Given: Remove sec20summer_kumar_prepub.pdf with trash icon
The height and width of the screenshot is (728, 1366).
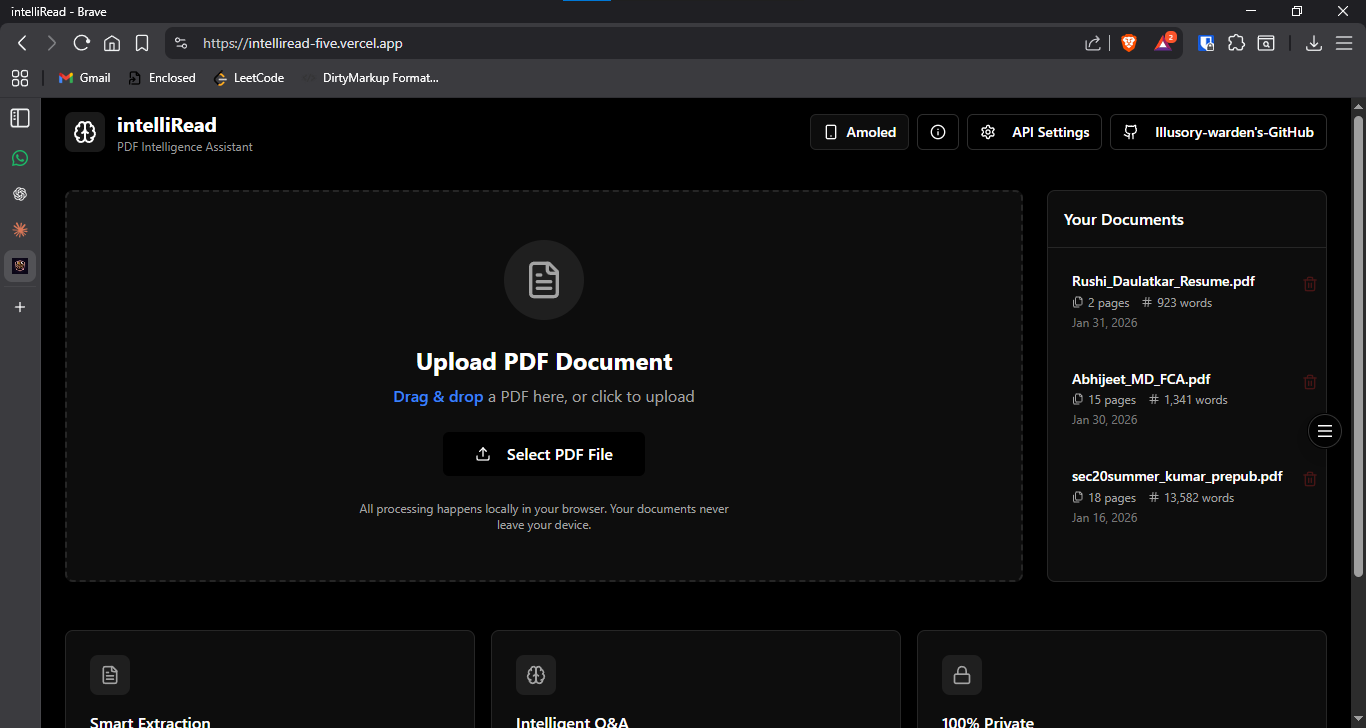Looking at the screenshot, I should (x=1309, y=479).
